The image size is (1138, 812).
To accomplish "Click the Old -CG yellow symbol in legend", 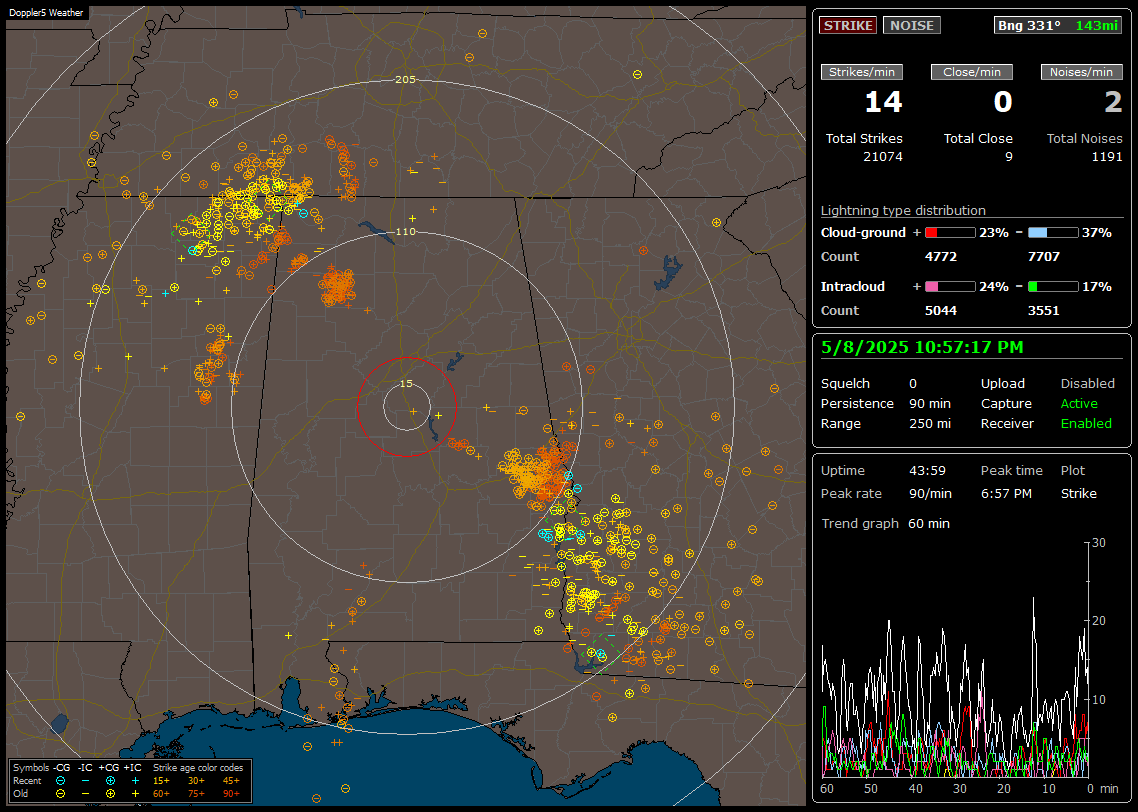I will click(60, 794).
